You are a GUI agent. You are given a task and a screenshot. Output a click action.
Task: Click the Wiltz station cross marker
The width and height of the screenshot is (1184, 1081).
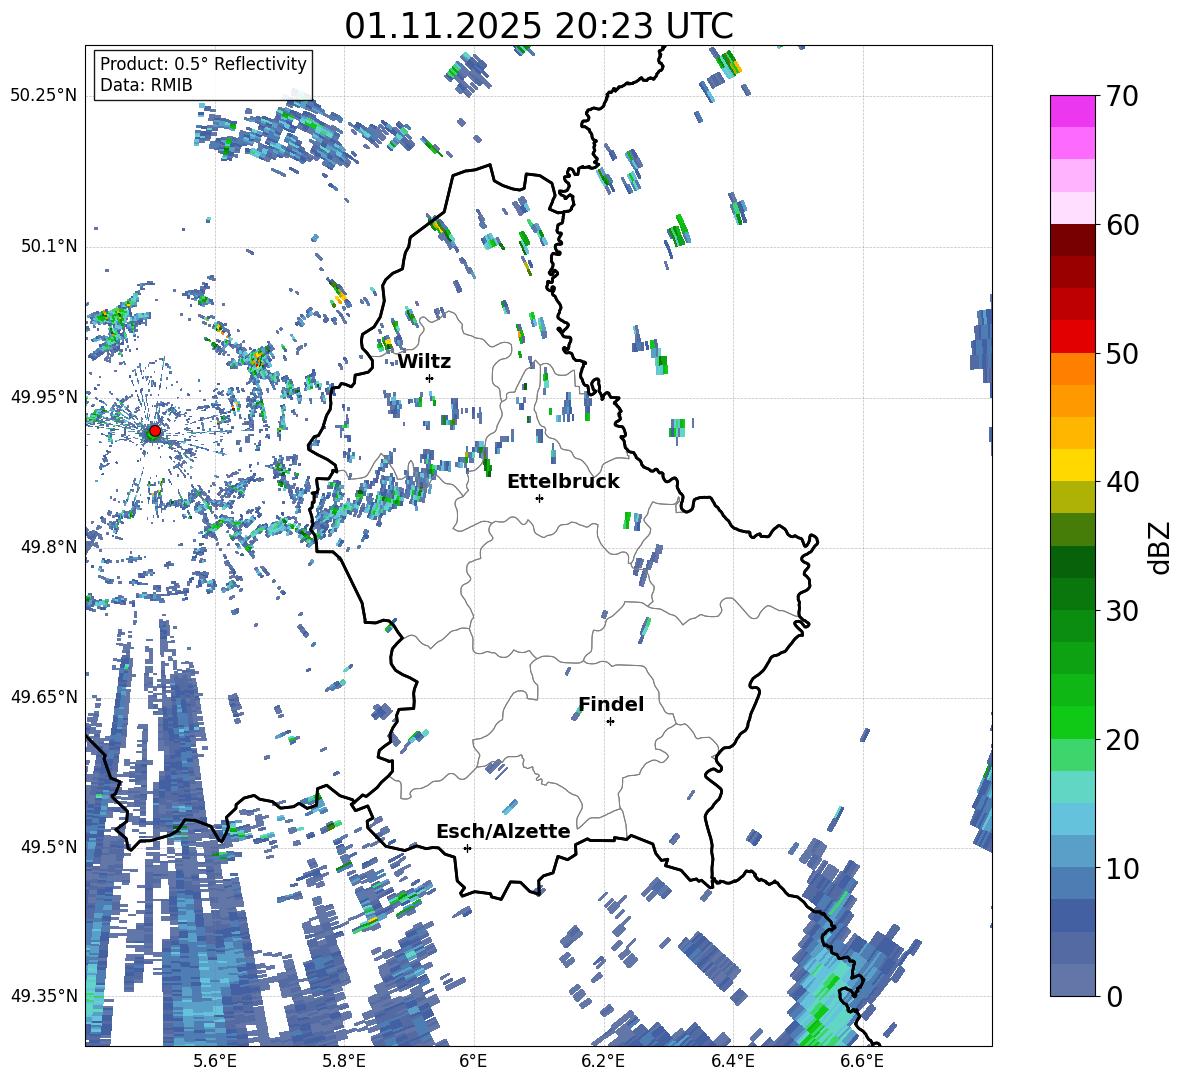(430, 378)
